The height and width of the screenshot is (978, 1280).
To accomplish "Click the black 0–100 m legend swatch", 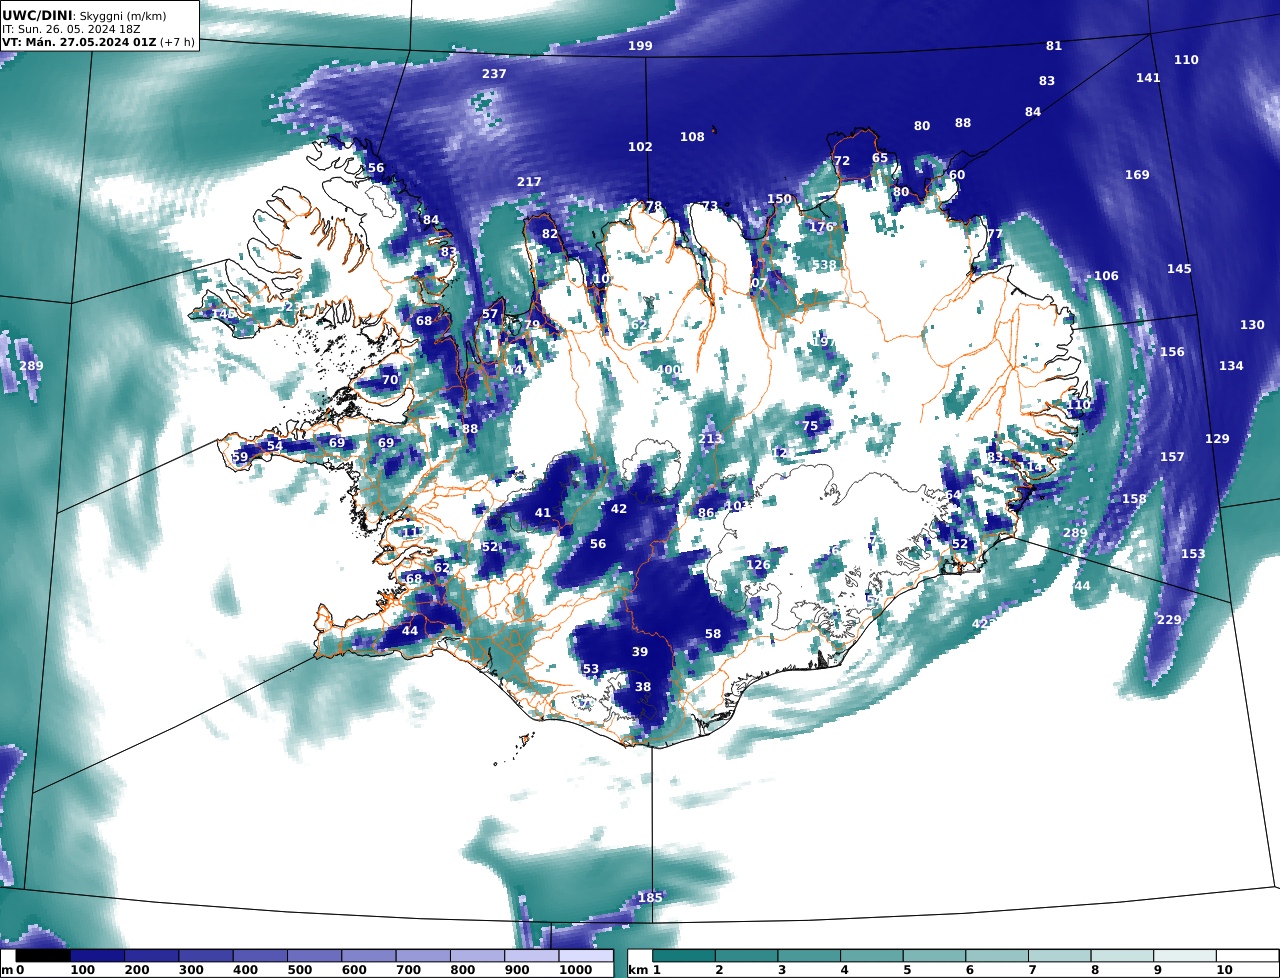I will click(x=44, y=956).
